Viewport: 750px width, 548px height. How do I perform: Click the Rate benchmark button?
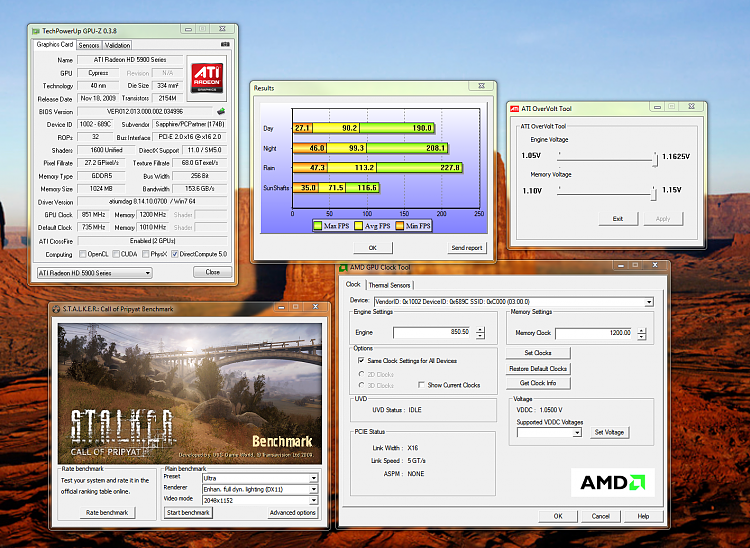(107, 513)
